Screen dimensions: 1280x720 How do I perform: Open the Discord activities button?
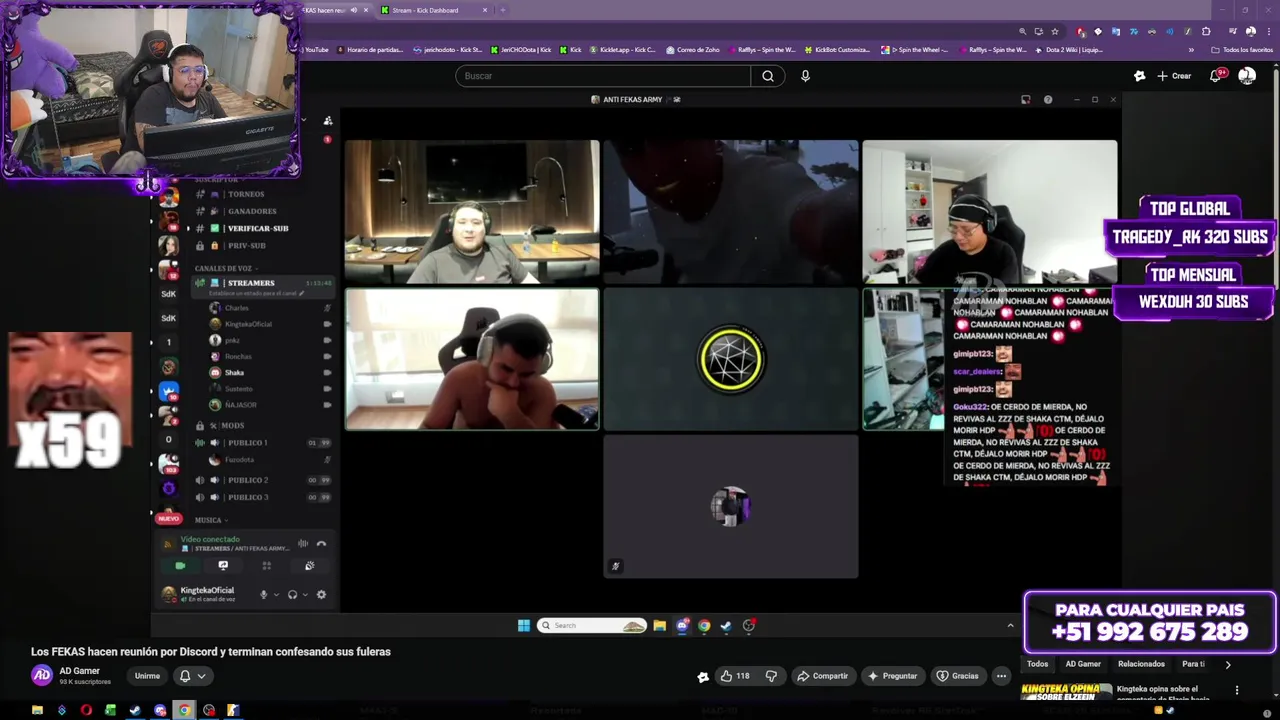click(x=266, y=566)
